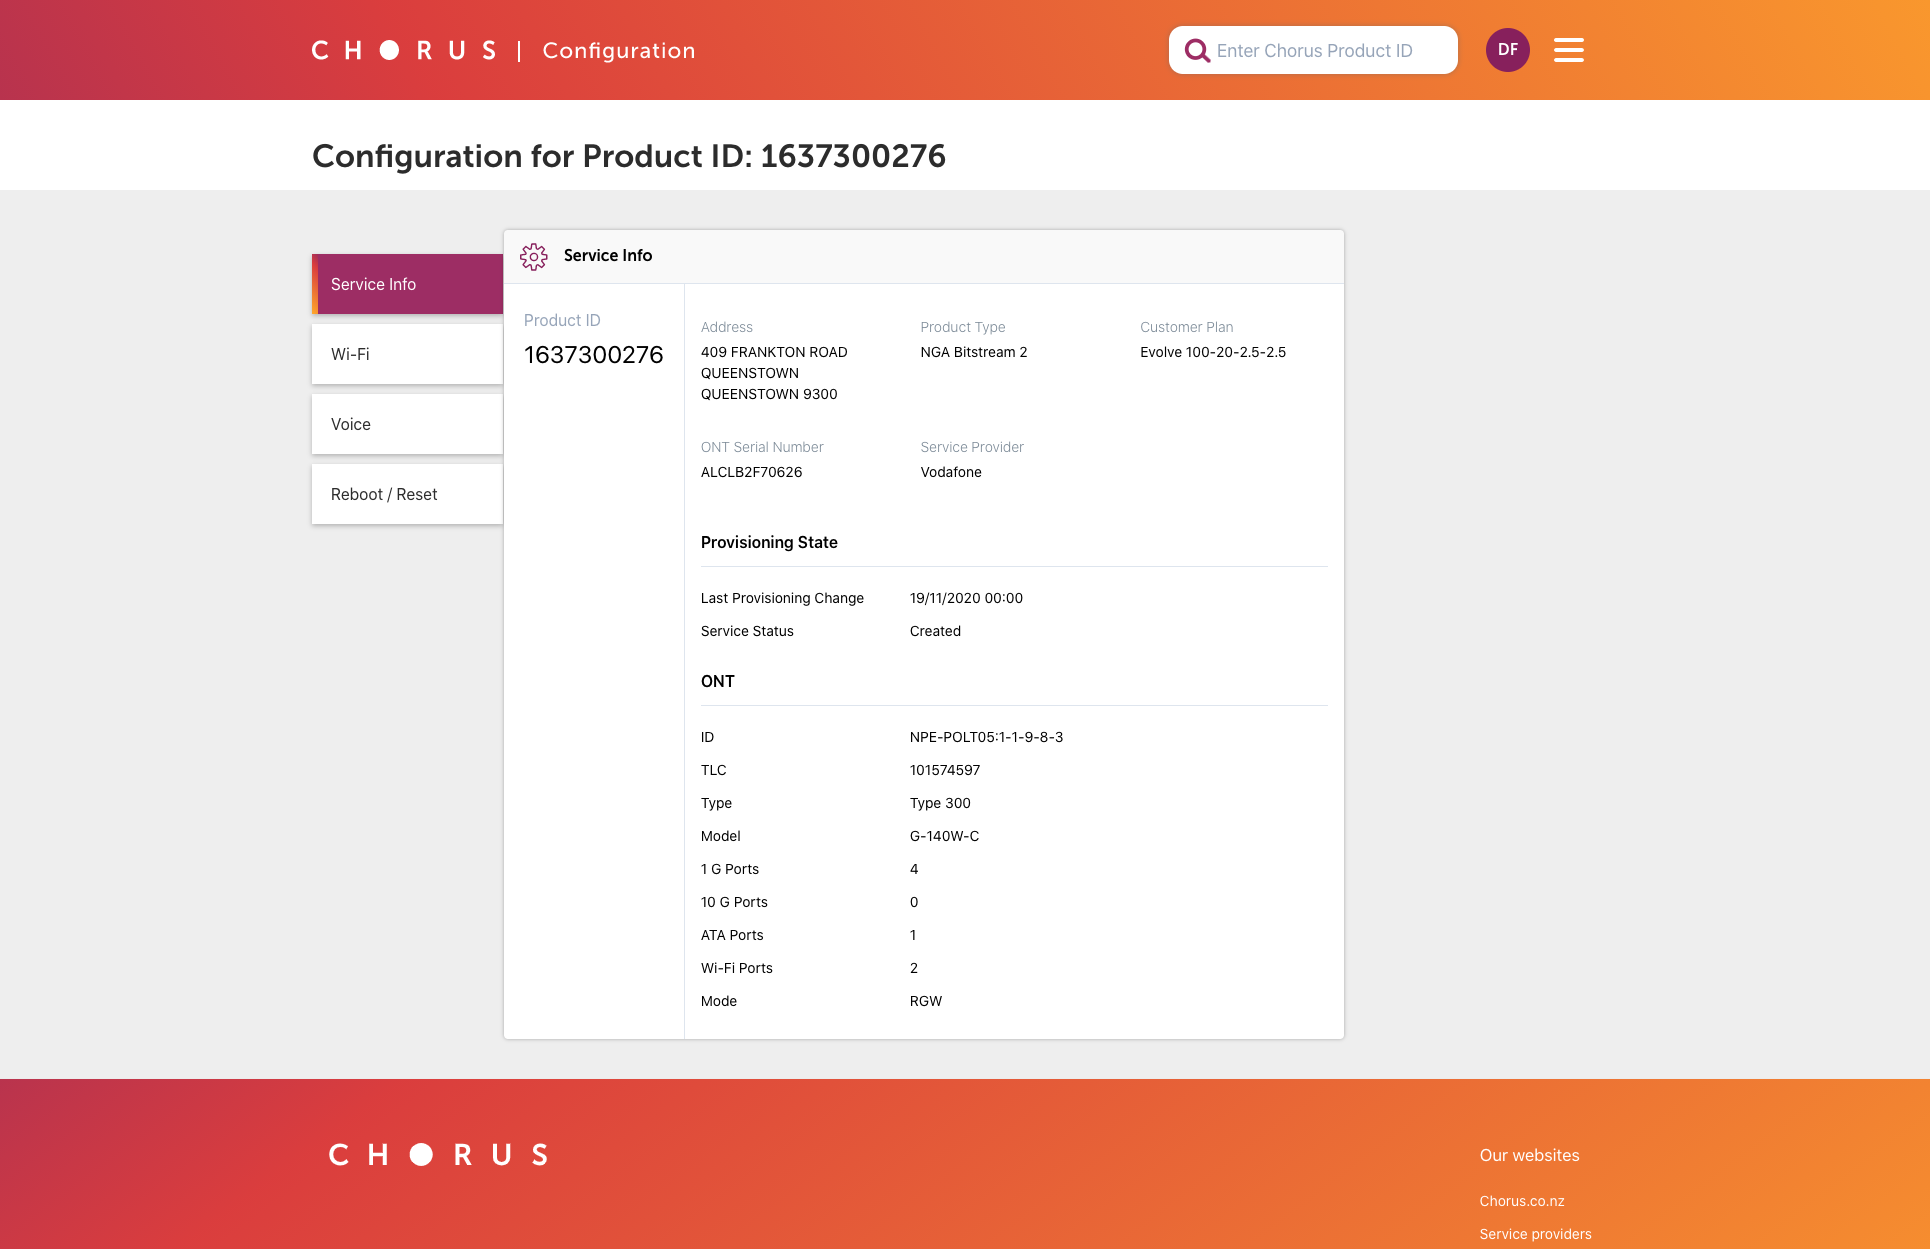The width and height of the screenshot is (1930, 1249).
Task: Click the QUEENSTOWN 9300 address line
Action: coord(769,394)
